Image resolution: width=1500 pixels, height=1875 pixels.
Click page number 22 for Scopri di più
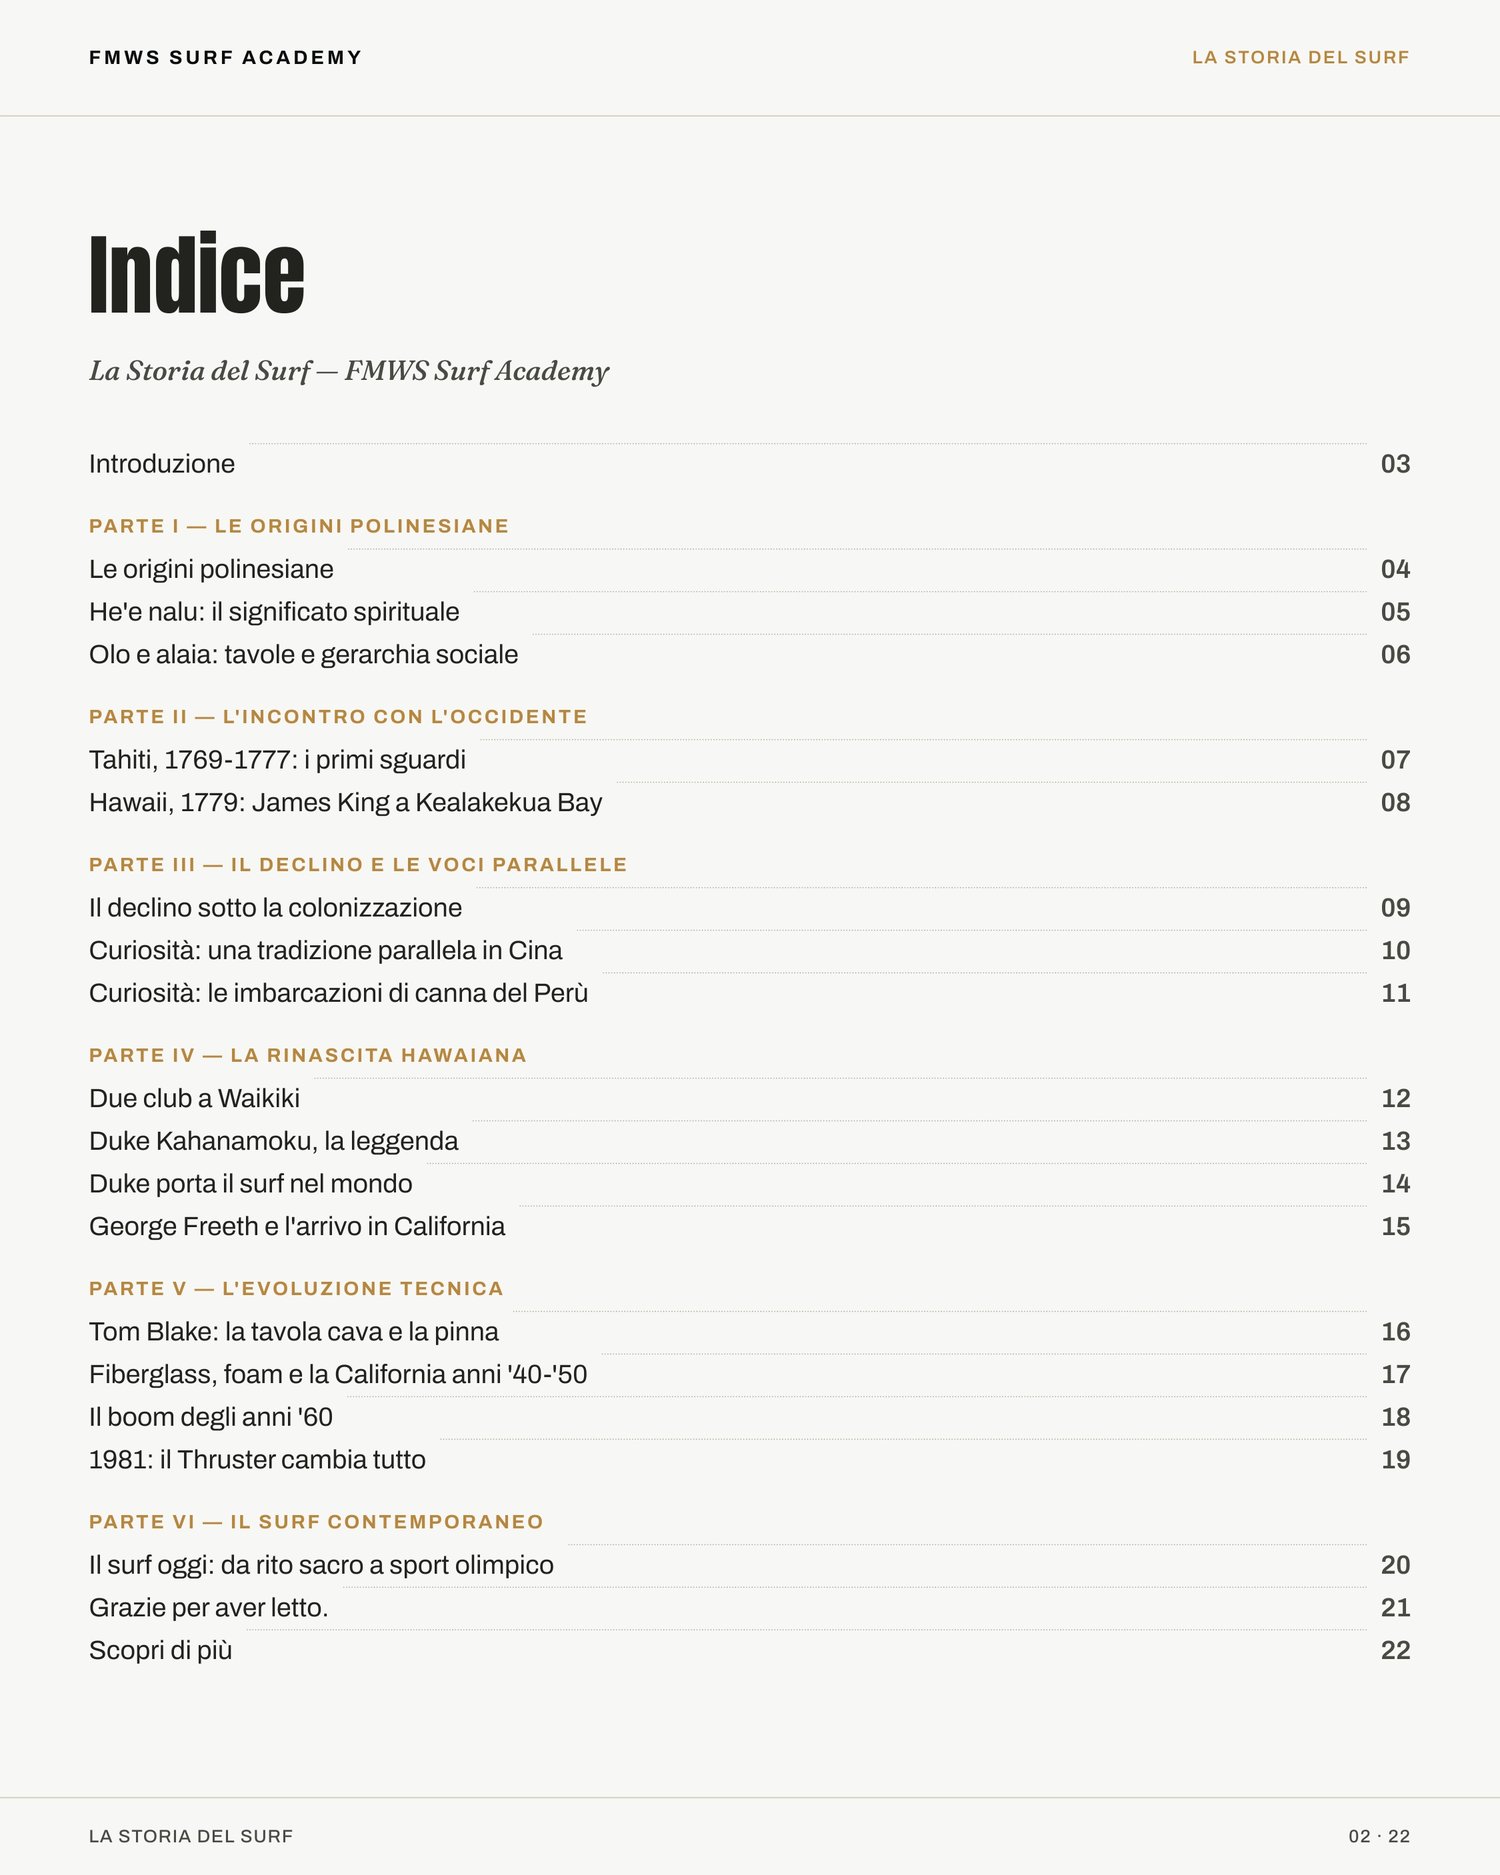[1395, 1651]
